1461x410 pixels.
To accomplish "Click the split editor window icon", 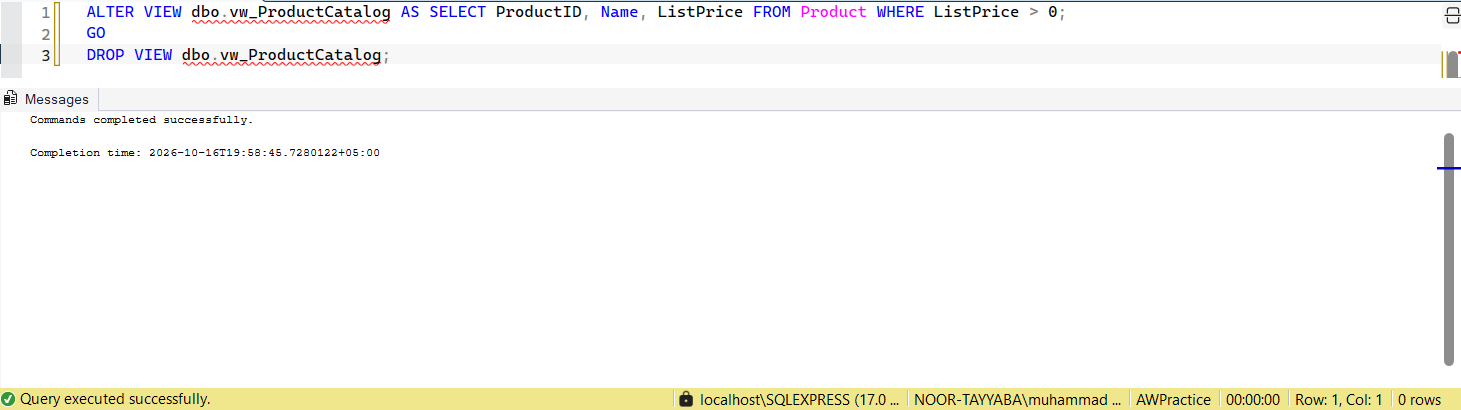I will (x=1451, y=15).
